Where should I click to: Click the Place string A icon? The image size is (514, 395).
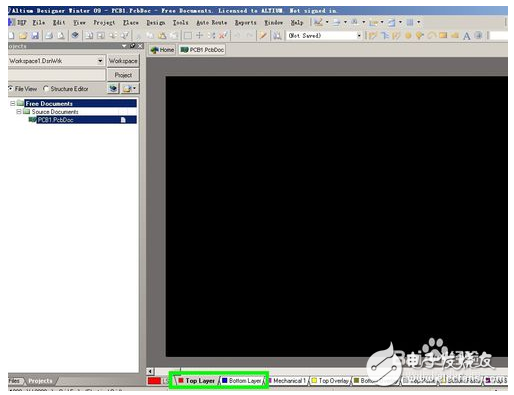tap(467, 36)
